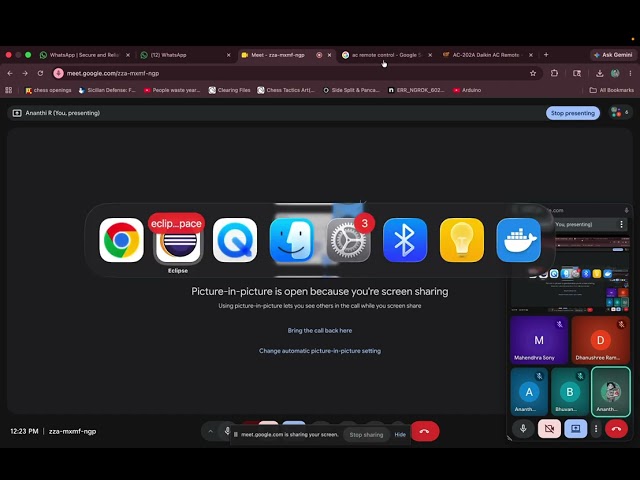Open People waste year bookmark
Viewport: 640px width, 480px height.
pos(172,90)
